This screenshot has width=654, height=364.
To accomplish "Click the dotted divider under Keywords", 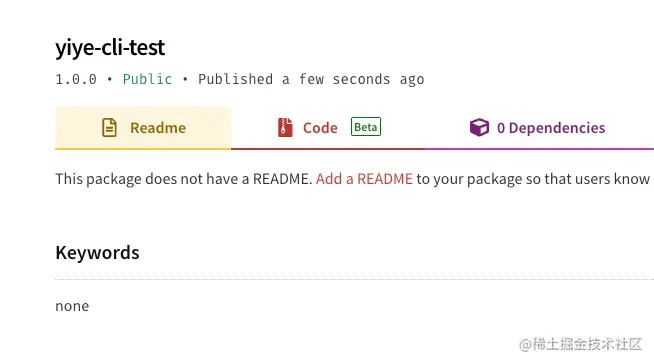I will click(x=355, y=279).
